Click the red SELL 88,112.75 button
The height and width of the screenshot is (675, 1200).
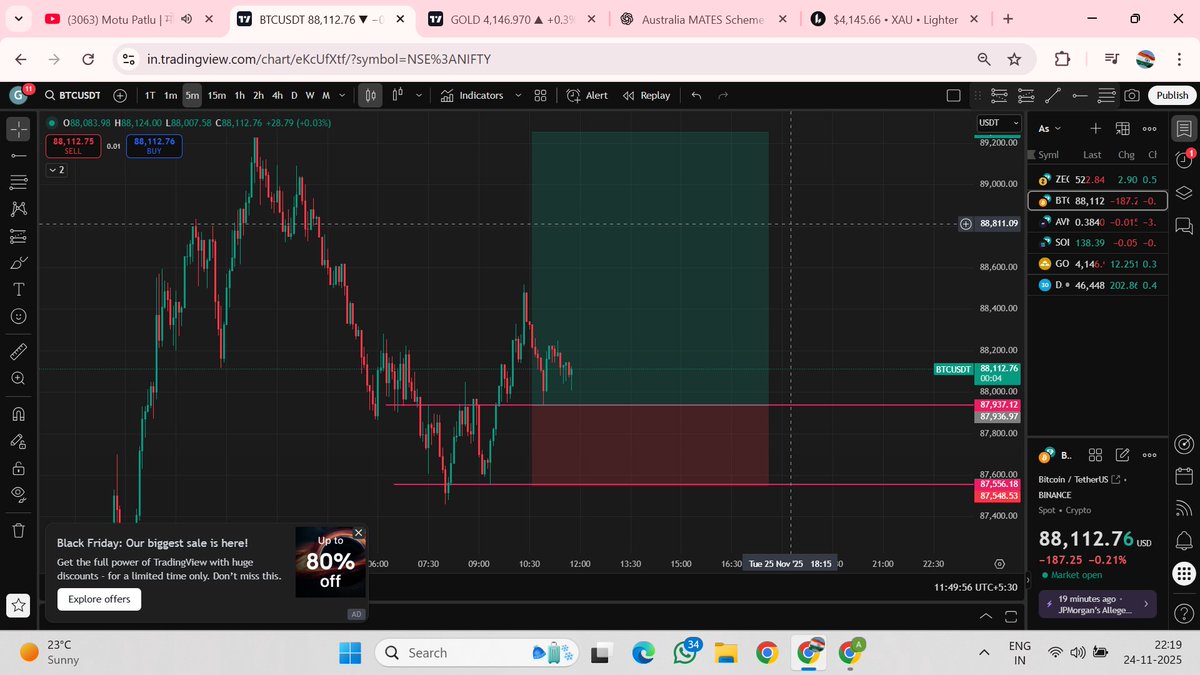pyautogui.click(x=74, y=146)
